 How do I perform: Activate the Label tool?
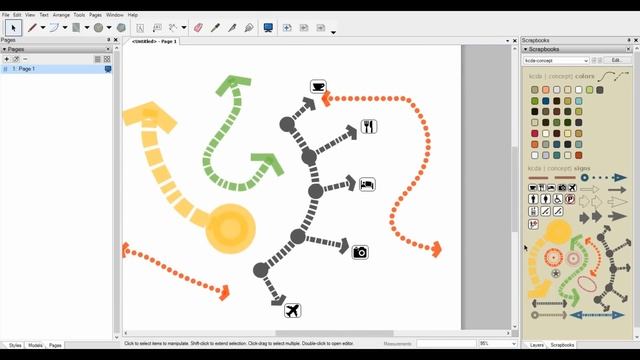[157, 28]
